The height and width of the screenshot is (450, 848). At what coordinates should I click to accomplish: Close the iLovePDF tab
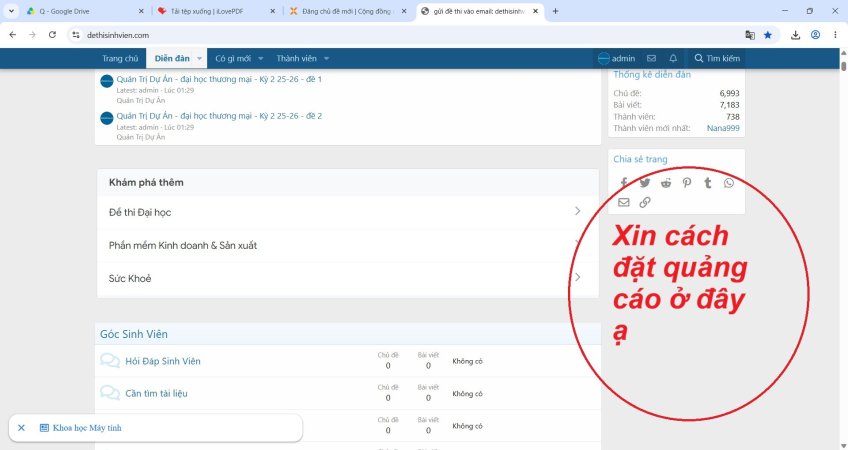(x=273, y=11)
